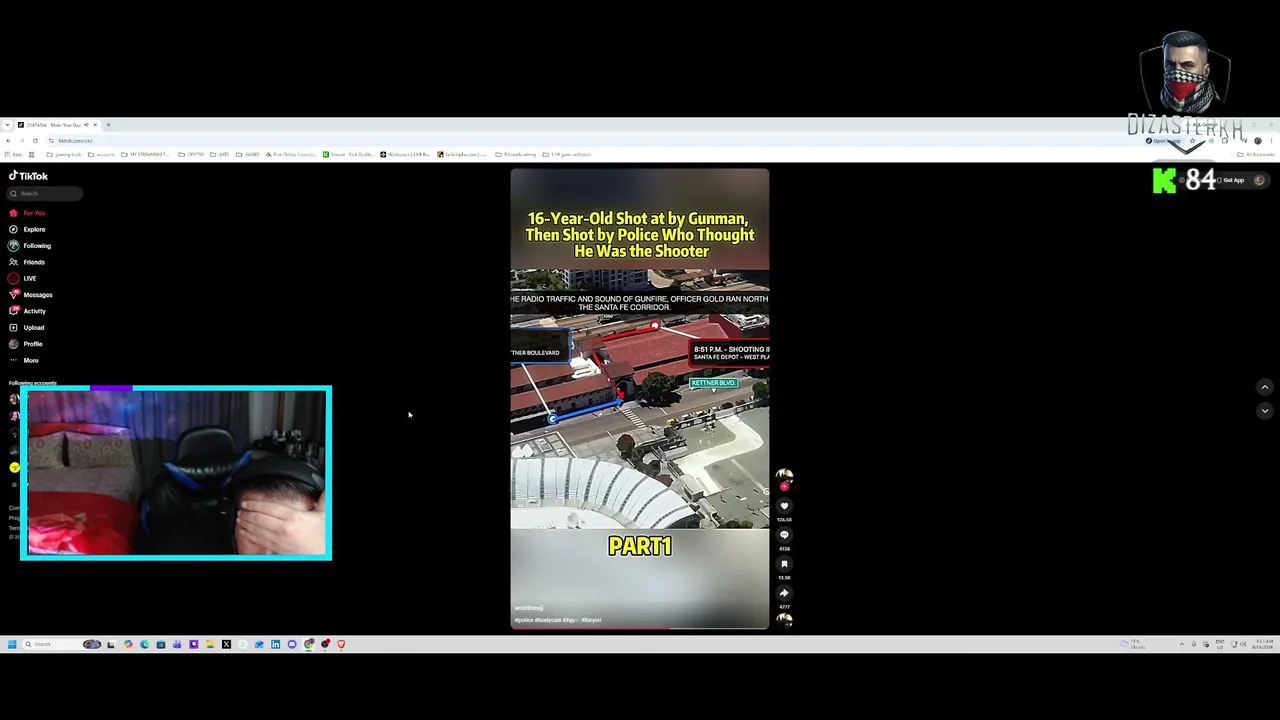Image resolution: width=1280 pixels, height=720 pixels.
Task: Open Messages in the sidebar
Action: (31, 295)
